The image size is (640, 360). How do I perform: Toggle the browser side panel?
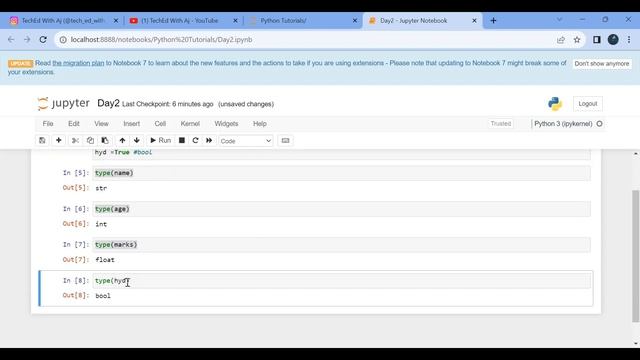tap(597, 40)
